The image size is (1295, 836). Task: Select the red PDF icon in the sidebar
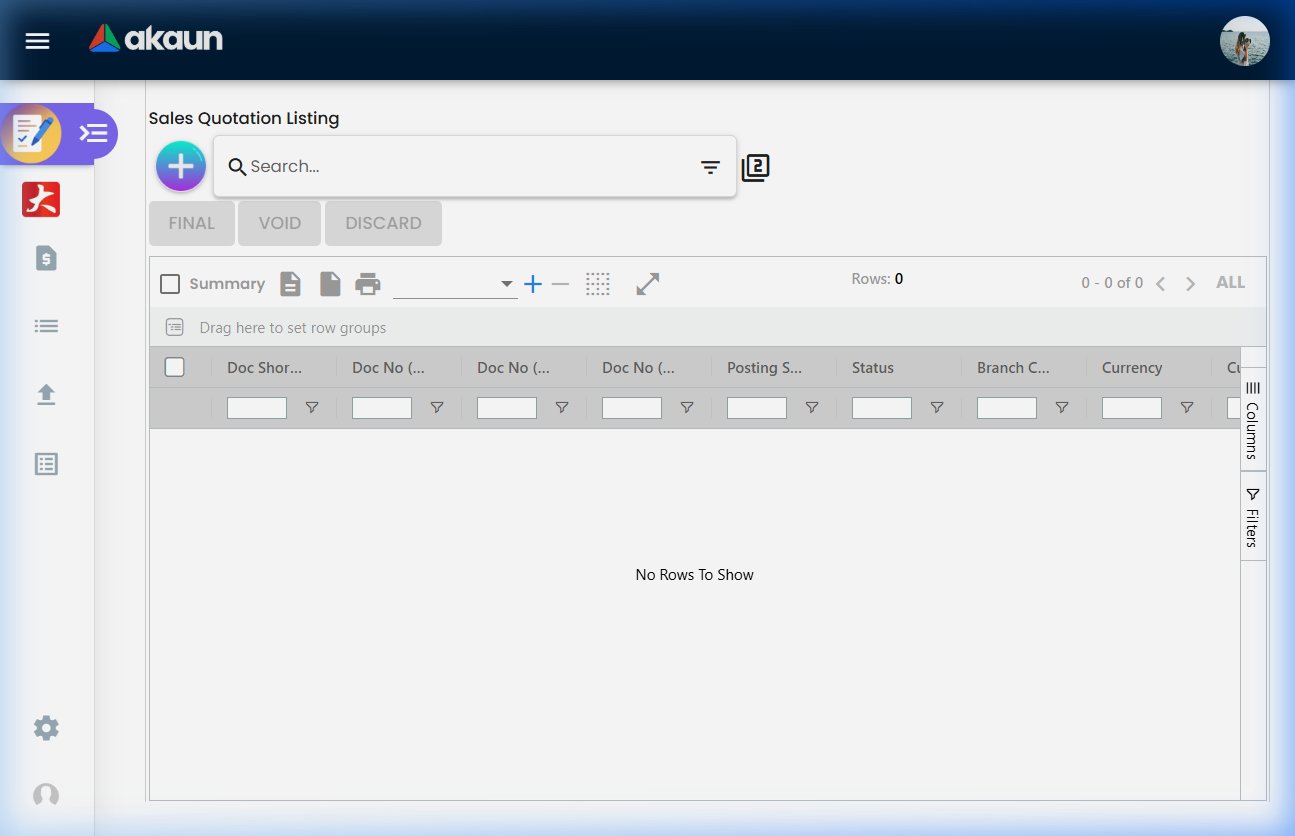pyautogui.click(x=41, y=199)
